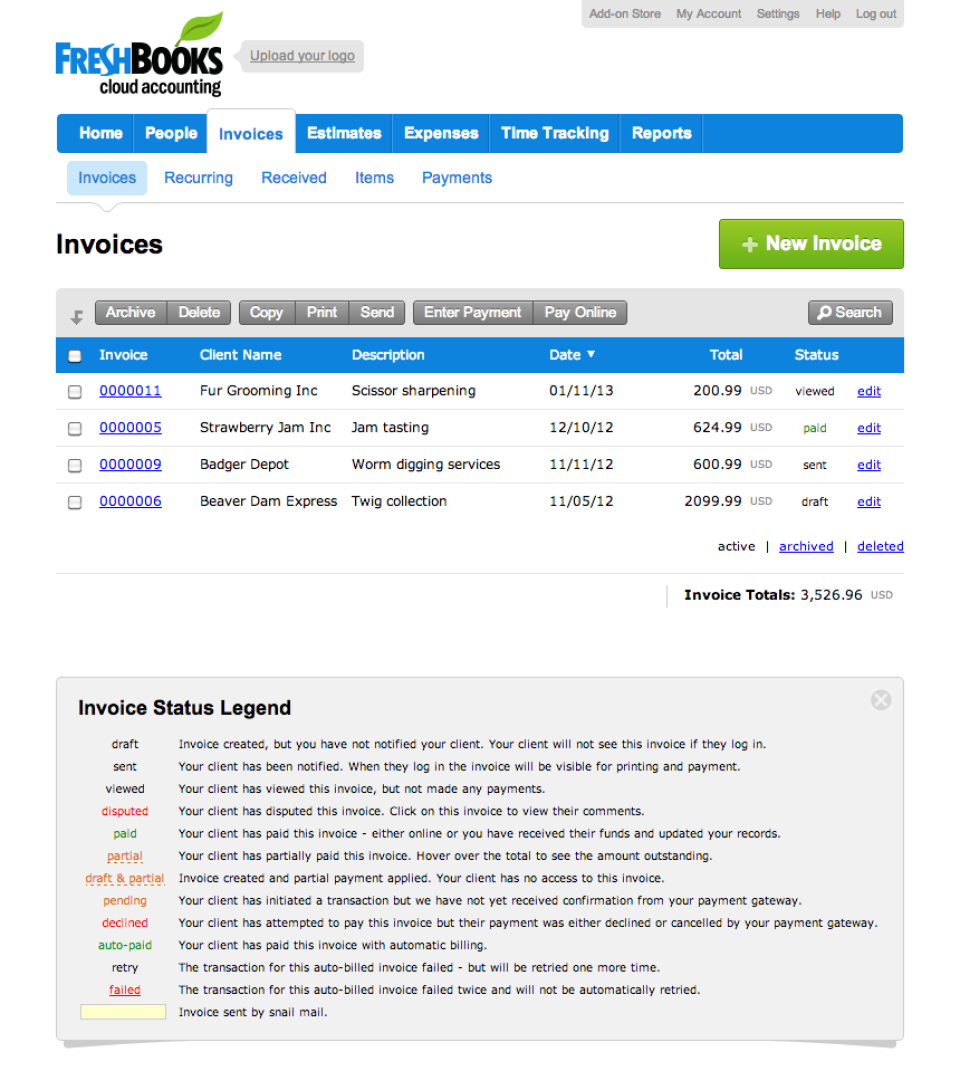View archived invoices
960x1071 pixels.
806,546
